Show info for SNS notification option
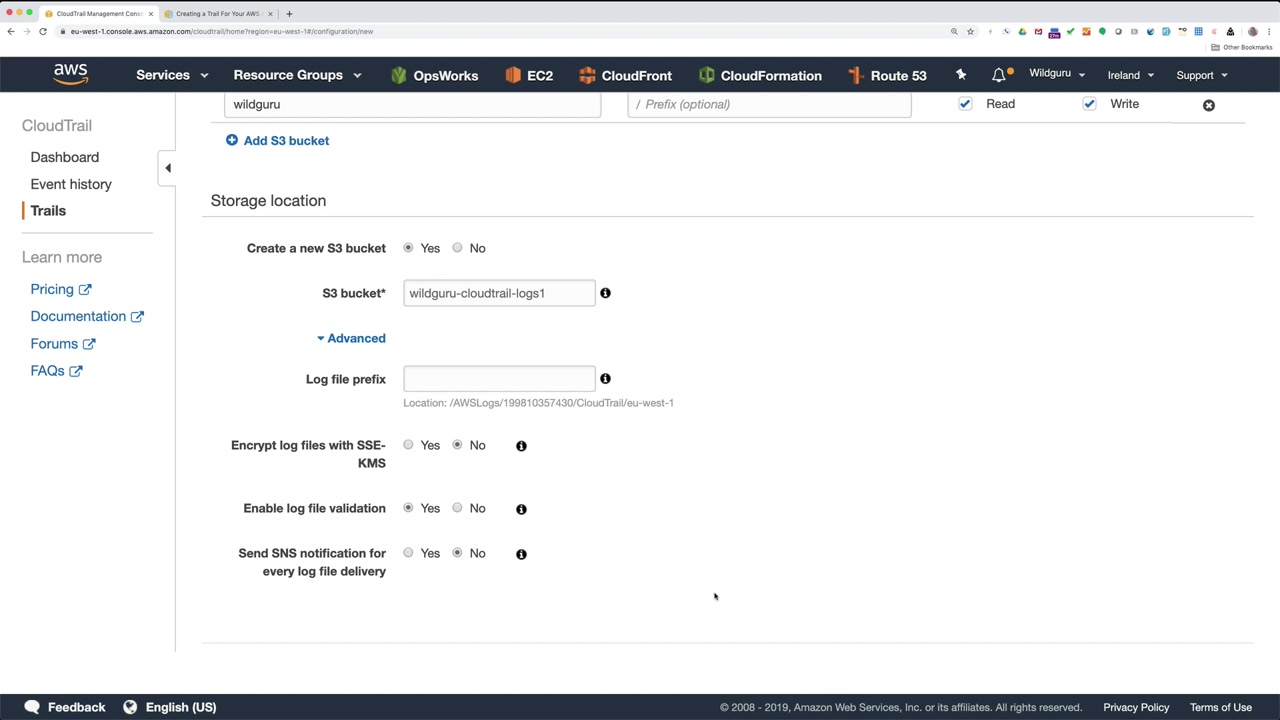 tap(521, 554)
